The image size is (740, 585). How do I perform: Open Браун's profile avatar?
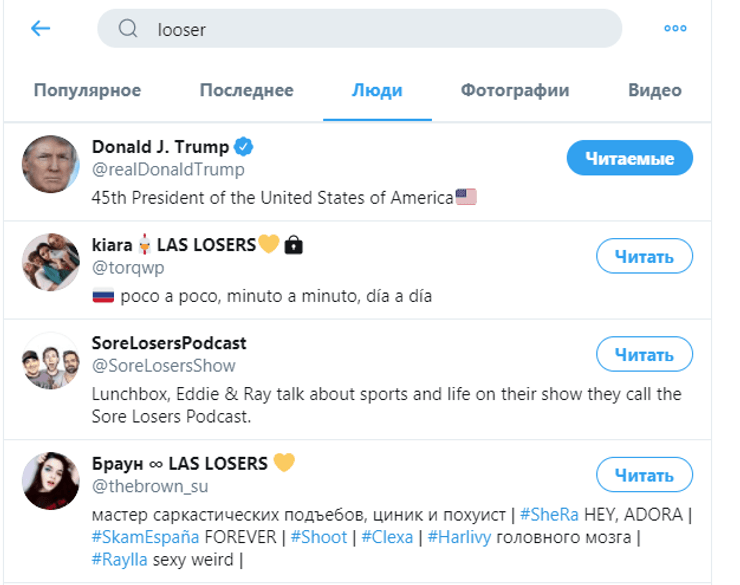50,480
